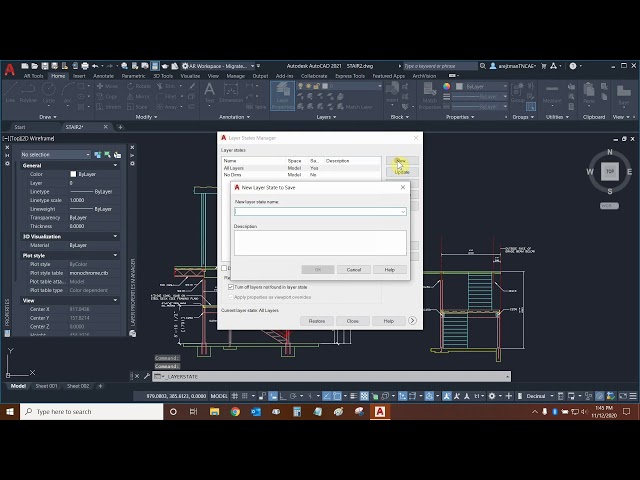The height and width of the screenshot is (480, 640).
Task: Click the ViewCube TOP face
Action: coord(610,171)
